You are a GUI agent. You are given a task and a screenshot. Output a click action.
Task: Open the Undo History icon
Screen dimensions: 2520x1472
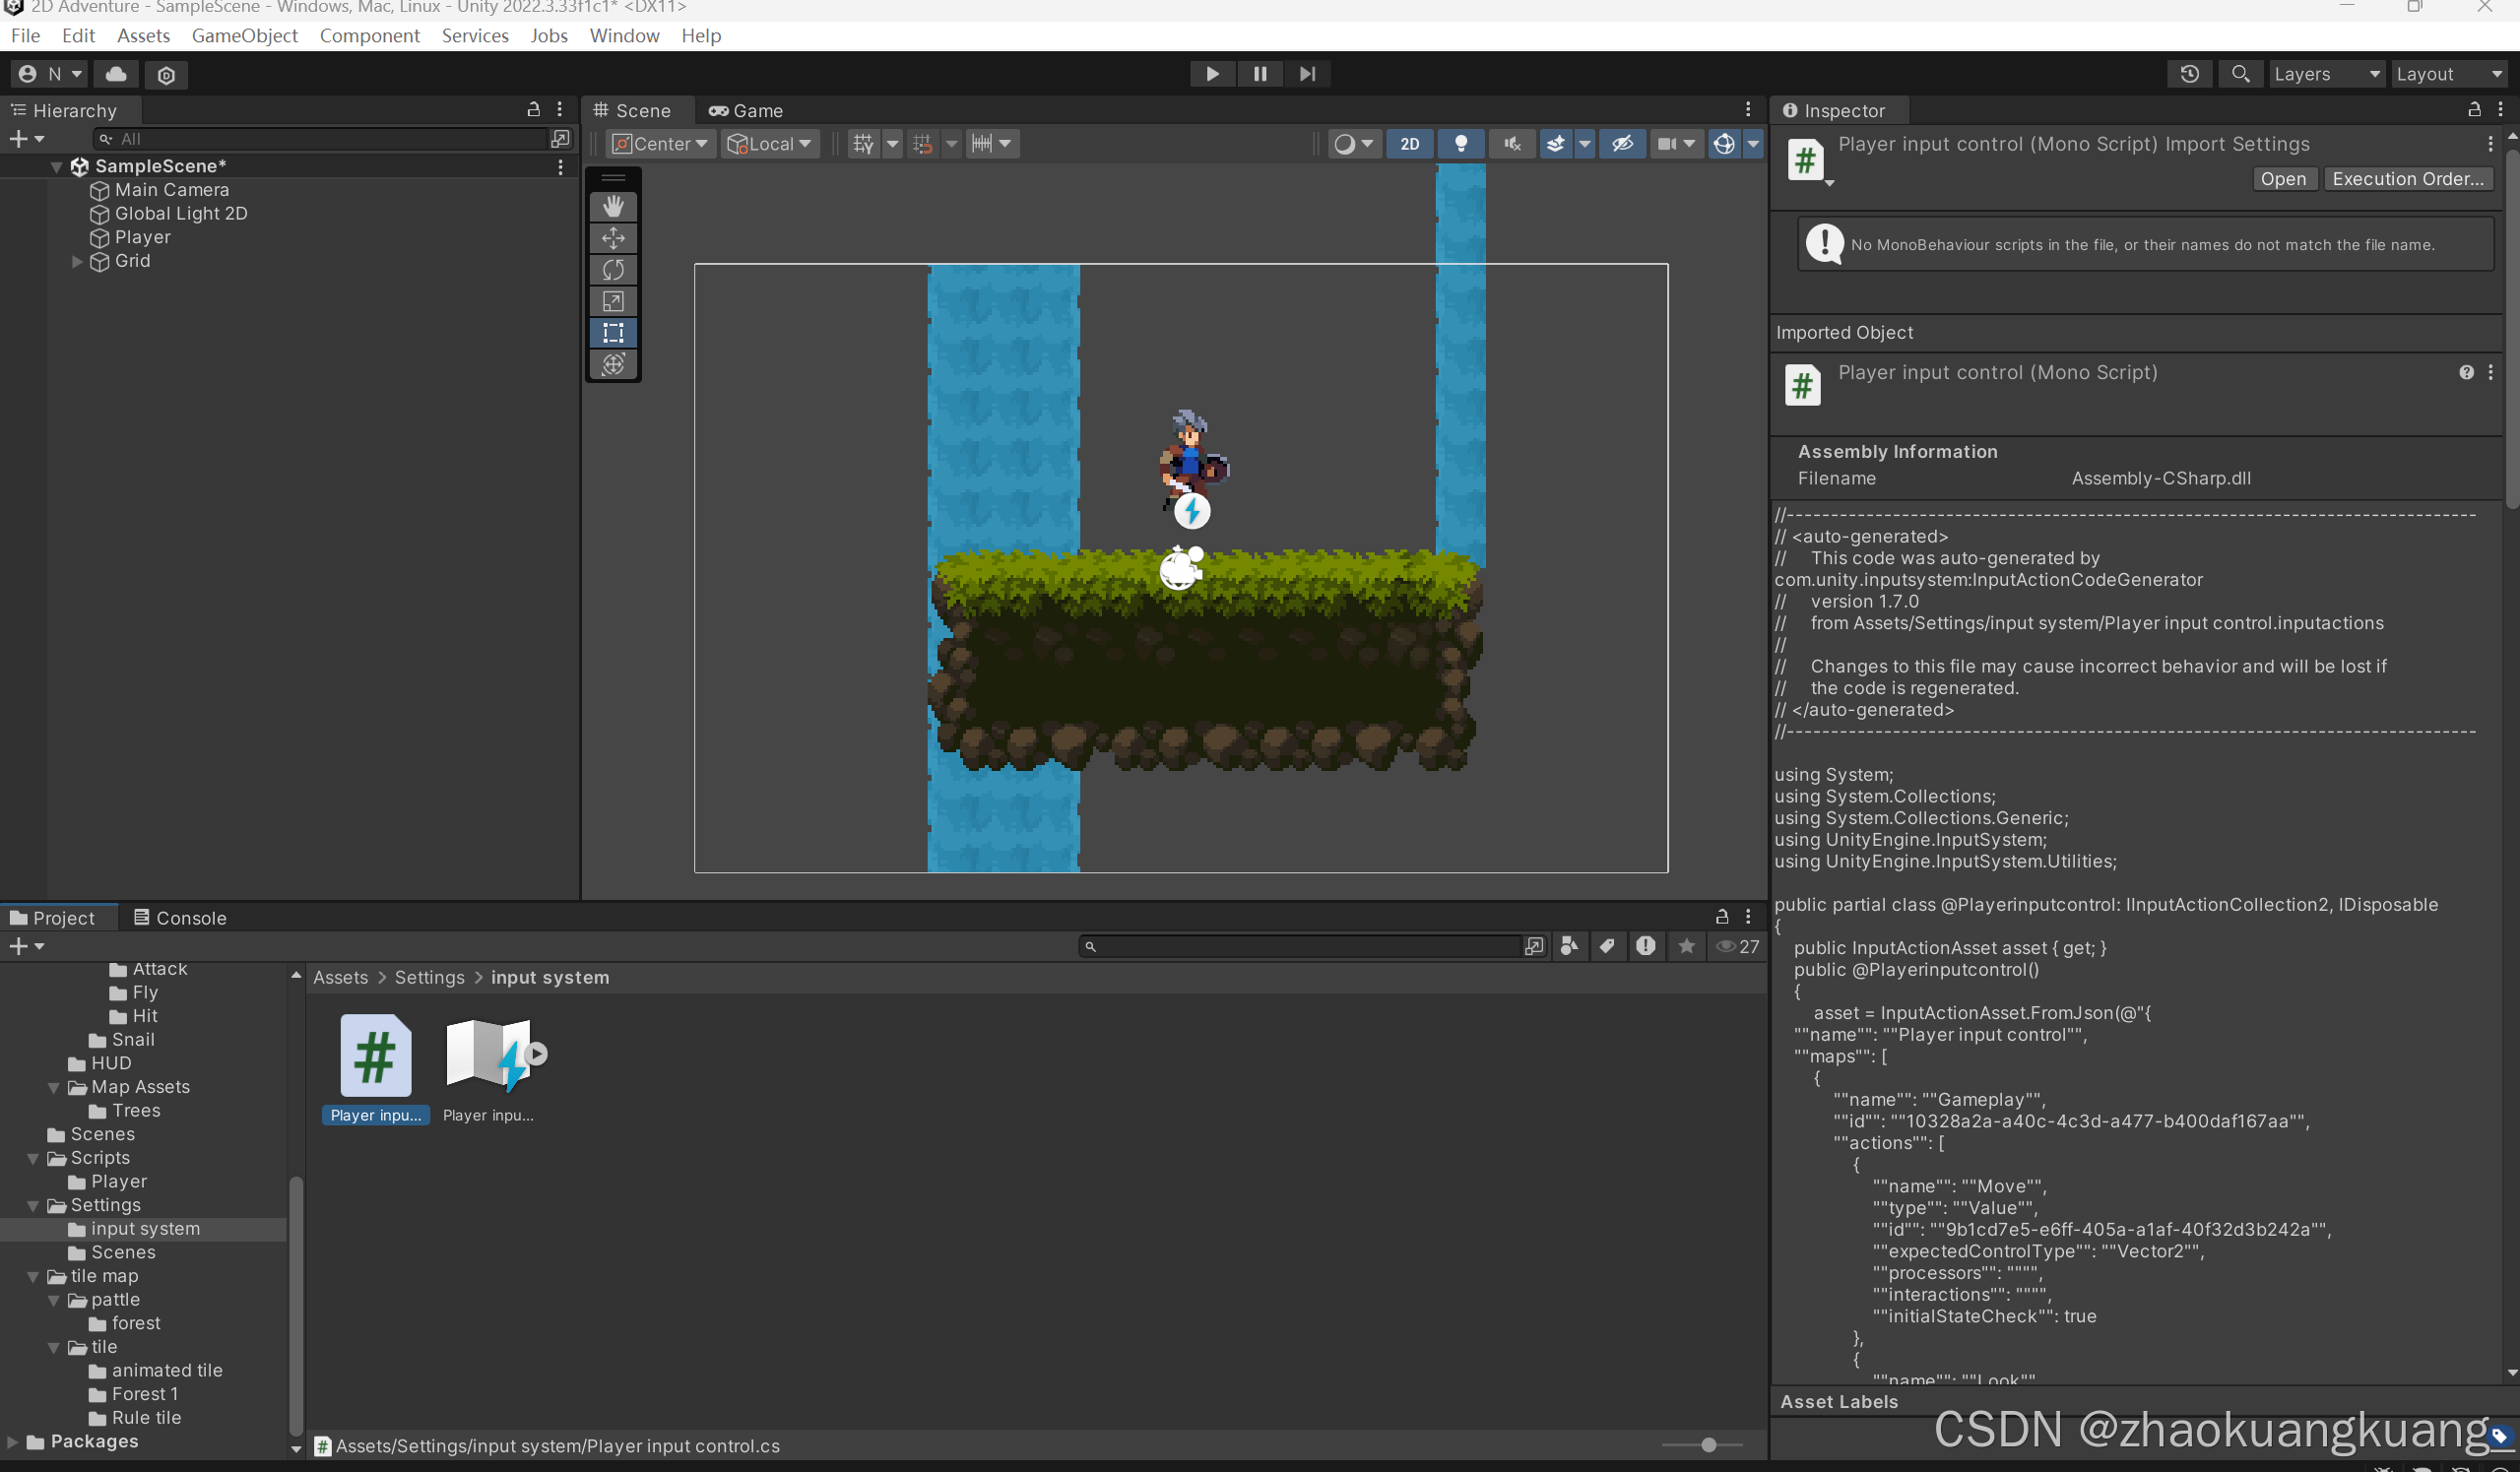click(2189, 74)
